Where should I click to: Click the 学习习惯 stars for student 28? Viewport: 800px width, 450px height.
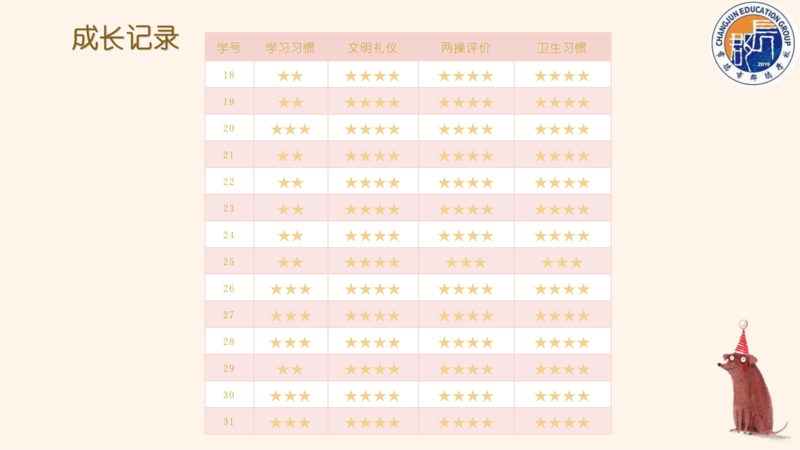pyautogui.click(x=290, y=342)
